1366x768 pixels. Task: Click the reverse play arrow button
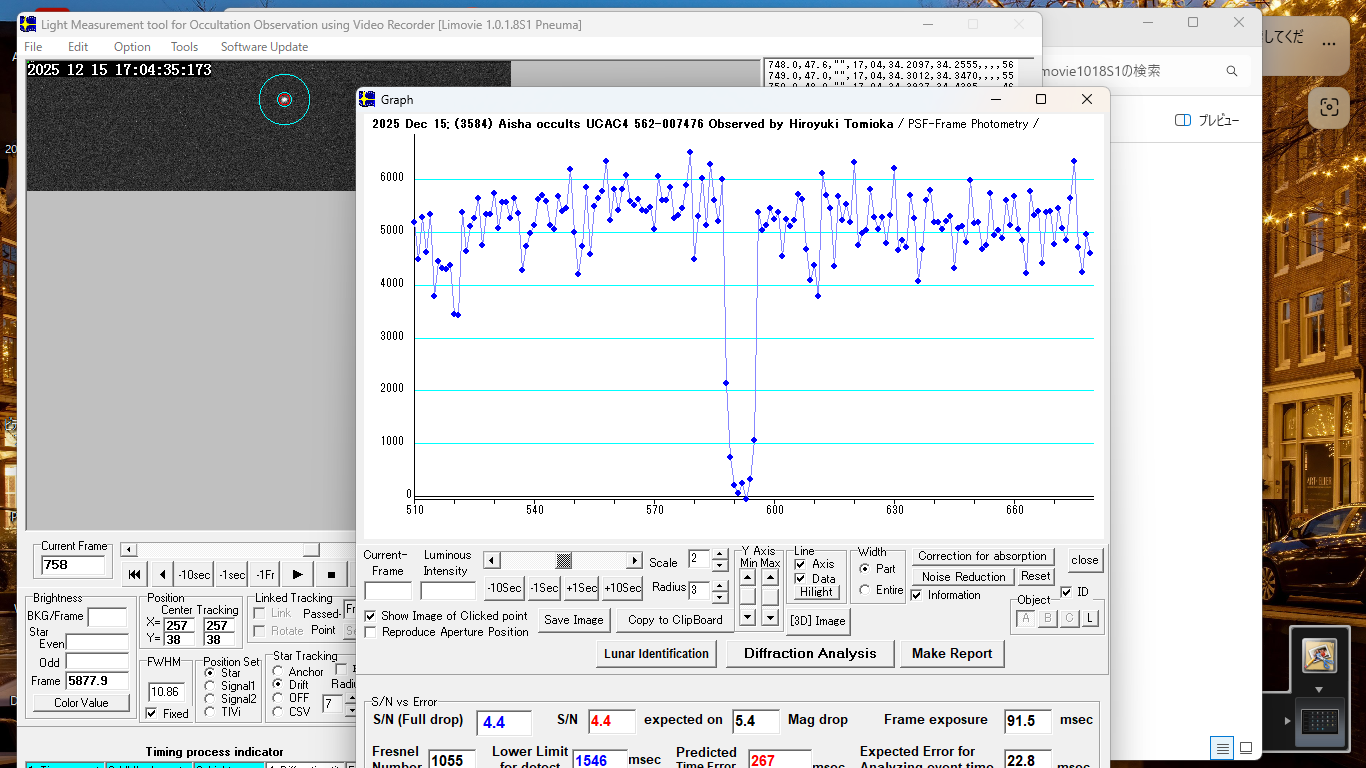pos(163,574)
